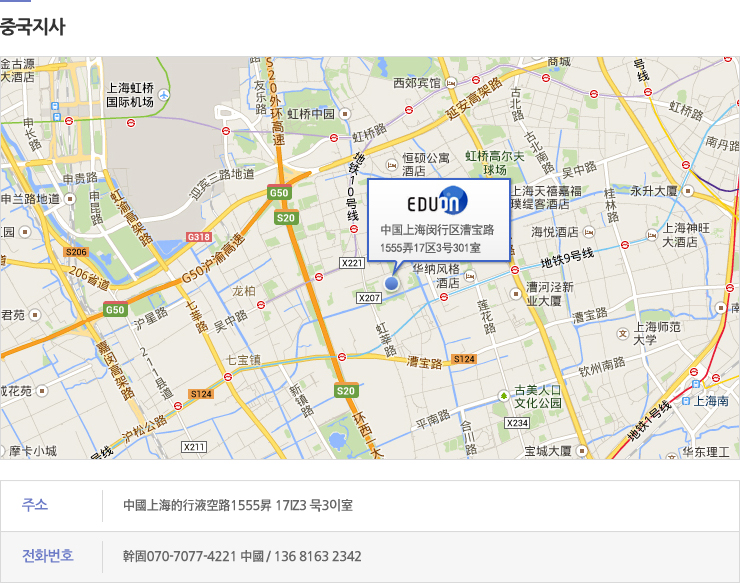The height and width of the screenshot is (583, 740).
Task: Click the 주소 label
Action: click(35, 505)
